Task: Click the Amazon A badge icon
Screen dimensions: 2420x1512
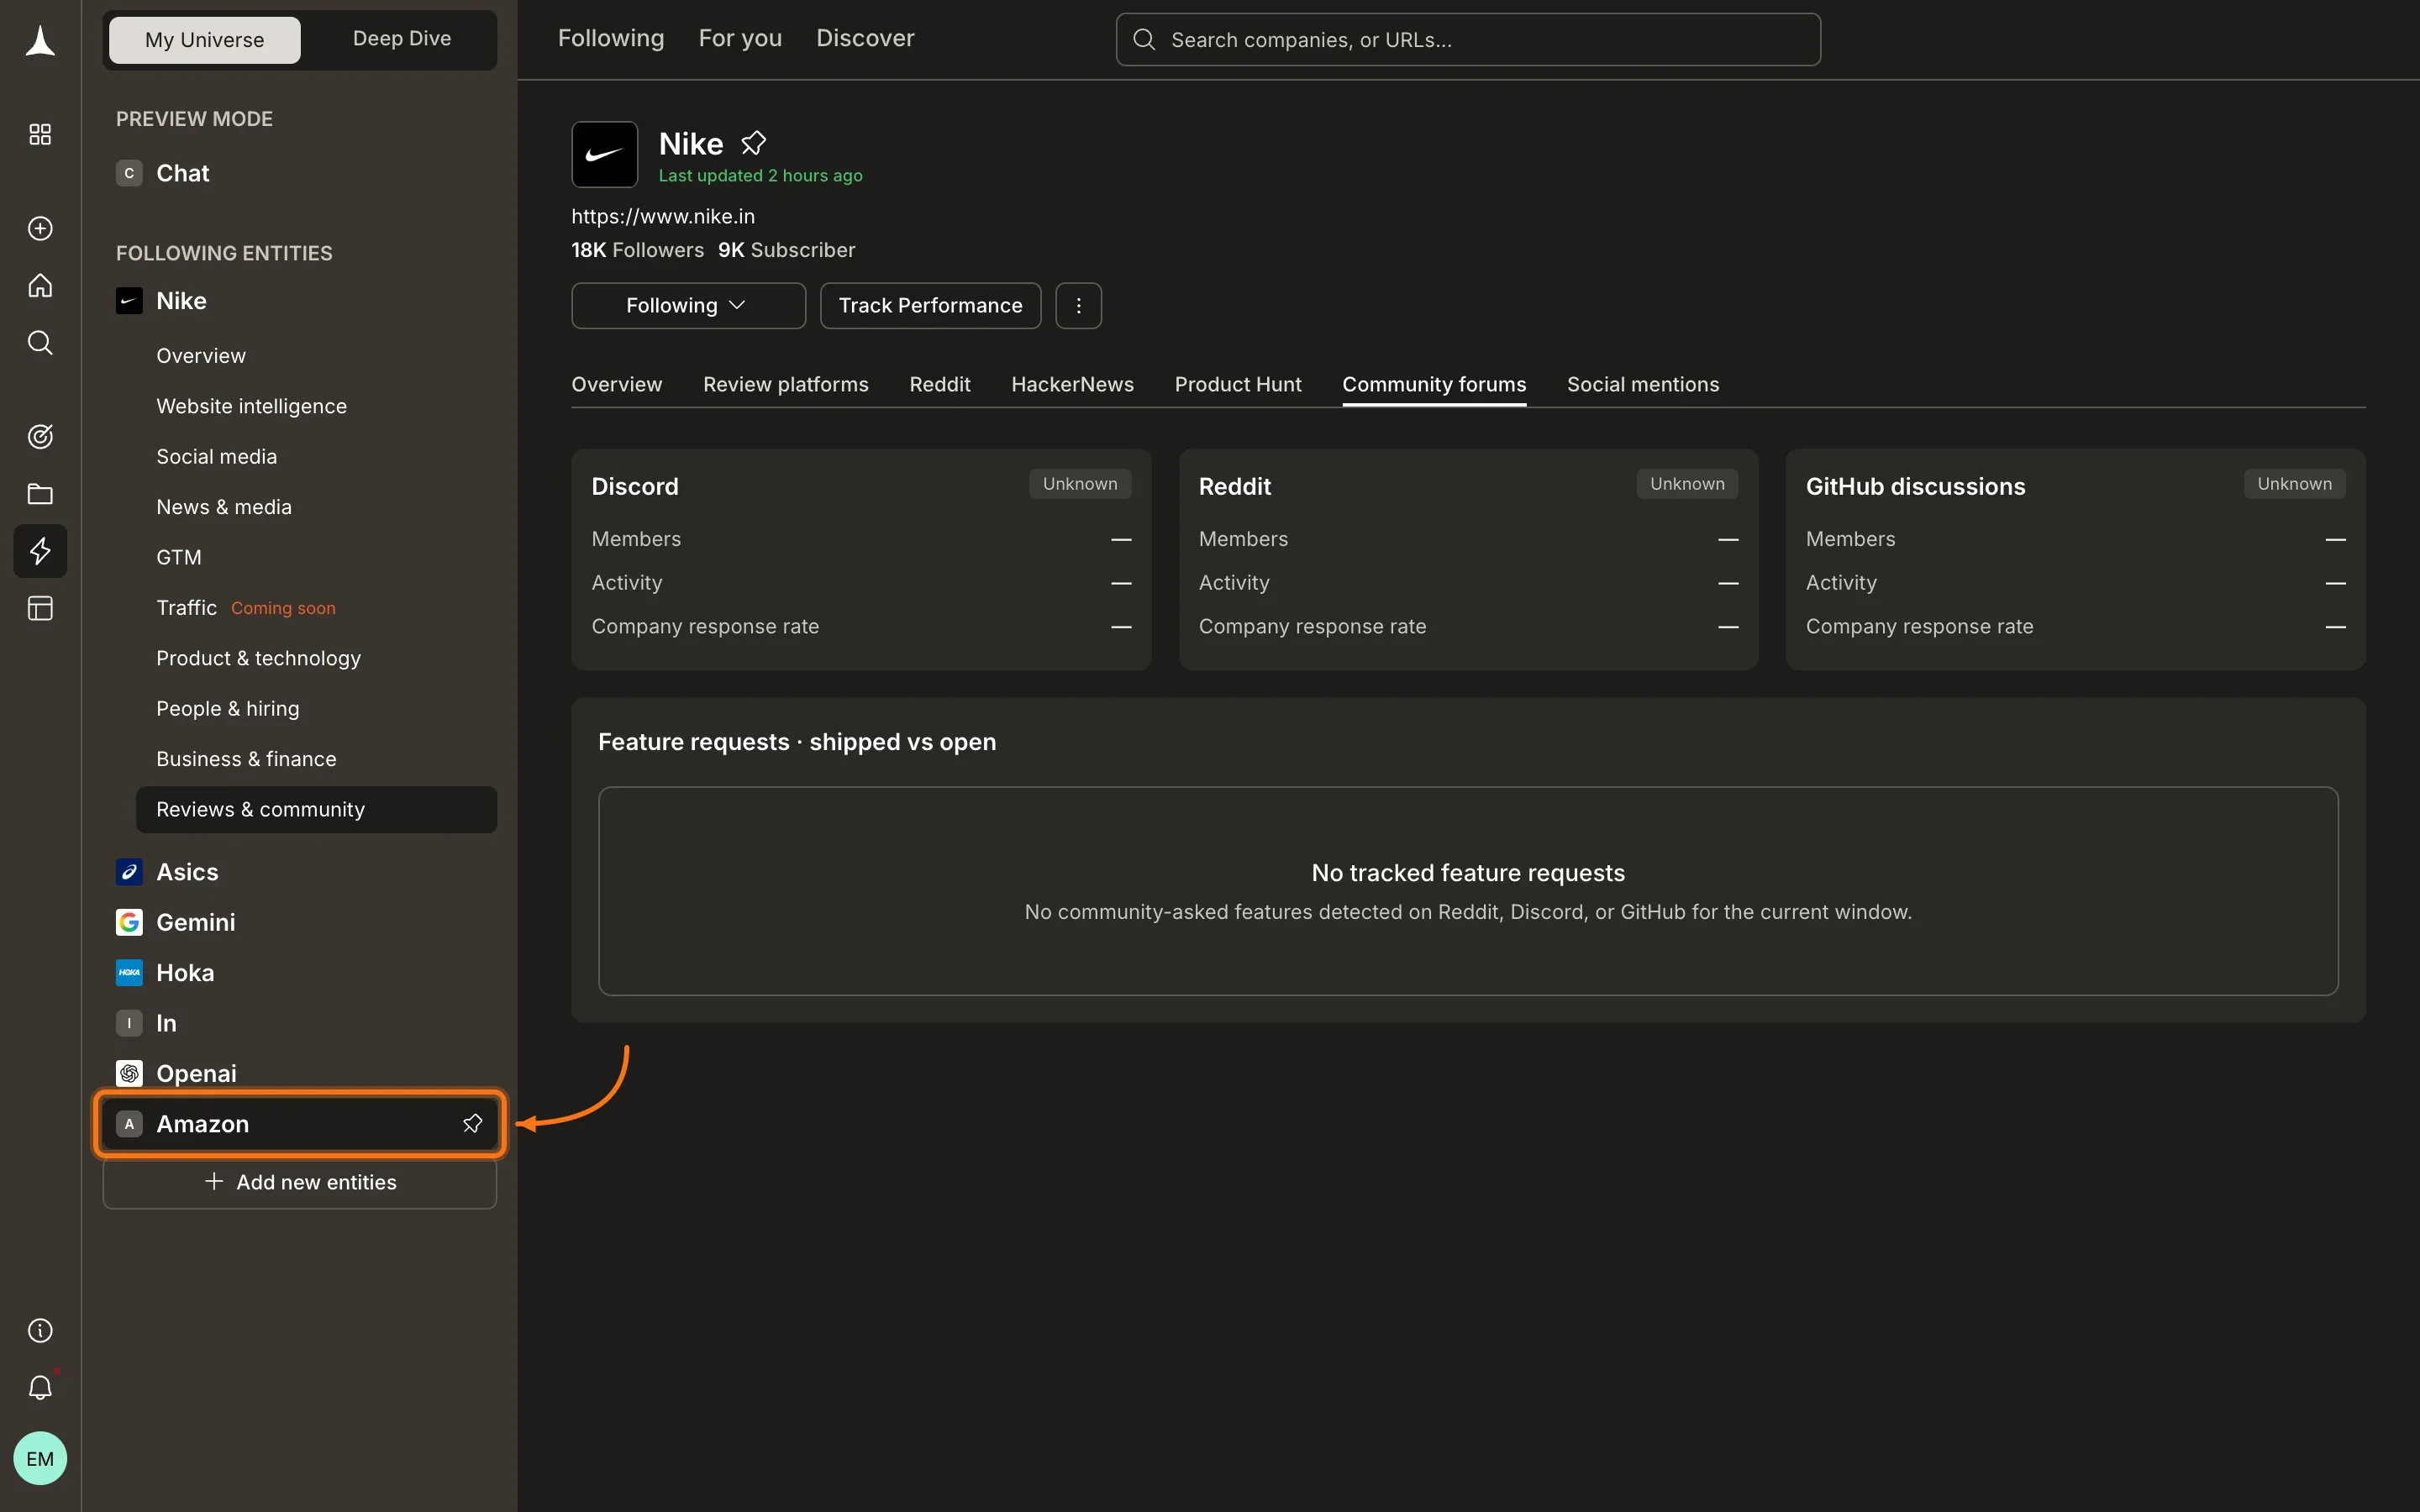Action: (x=129, y=1123)
